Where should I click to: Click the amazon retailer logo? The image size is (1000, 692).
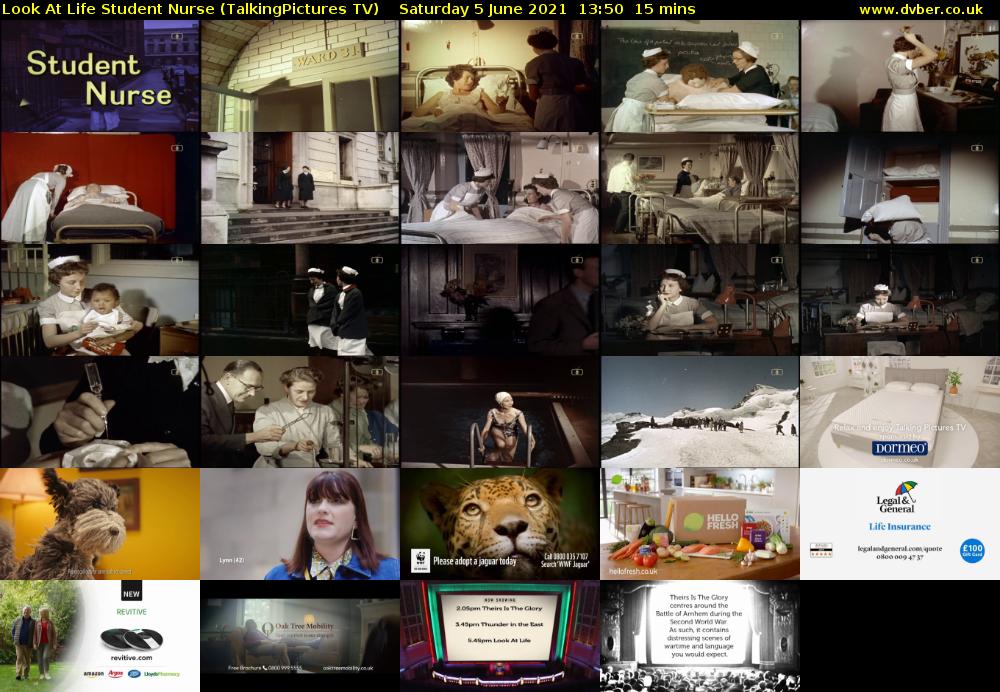click(93, 674)
